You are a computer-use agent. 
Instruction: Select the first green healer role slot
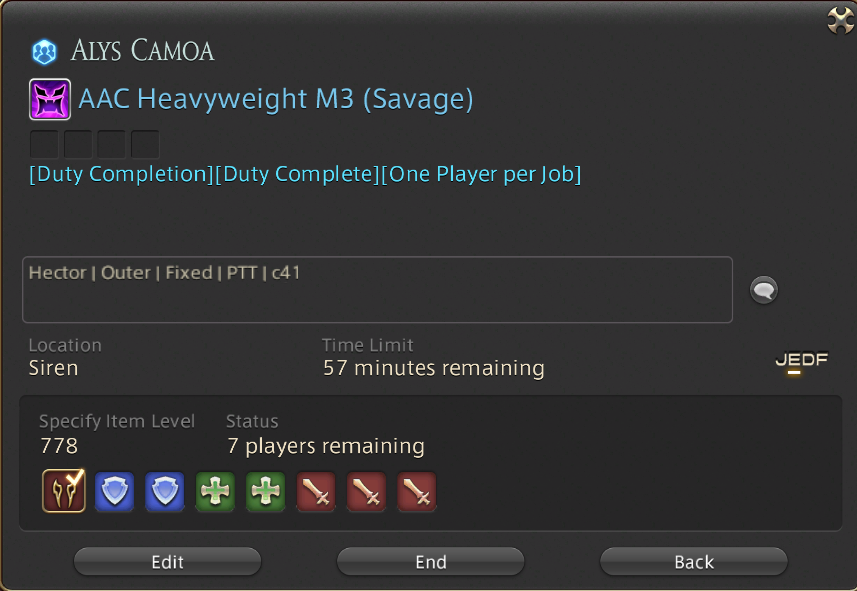click(215, 491)
